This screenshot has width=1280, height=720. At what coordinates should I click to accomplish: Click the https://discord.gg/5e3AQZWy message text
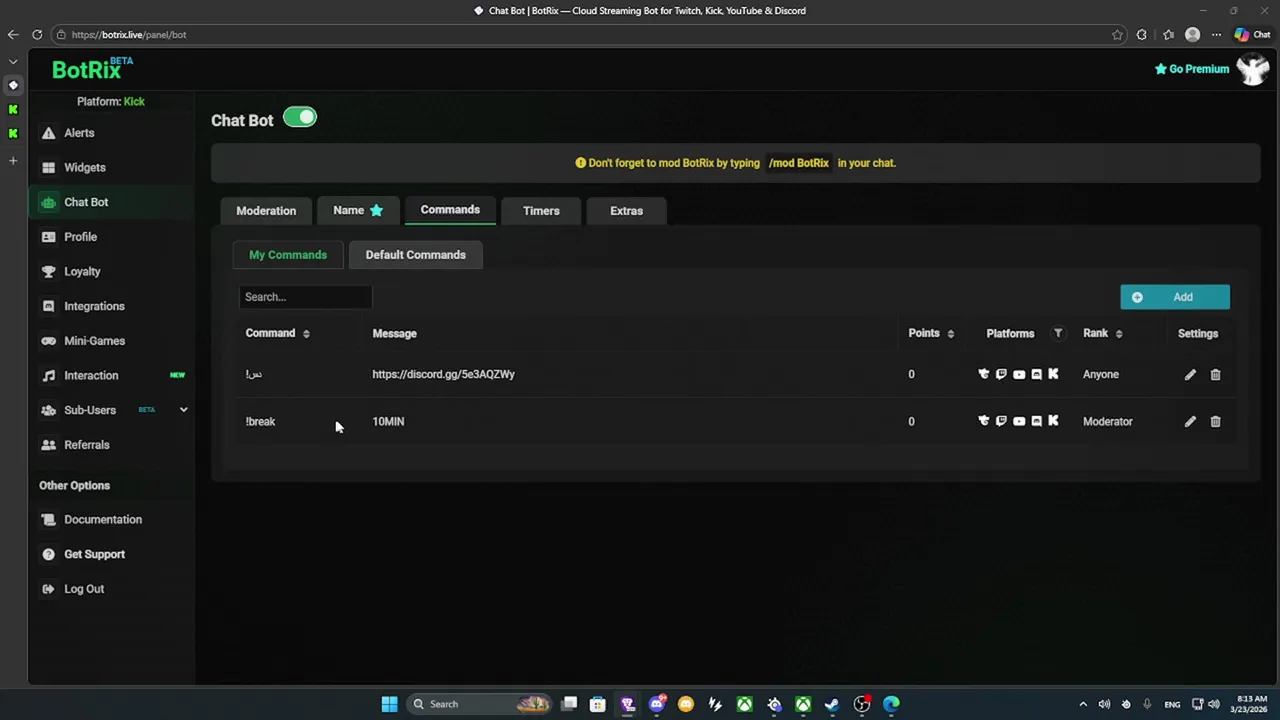(x=443, y=374)
